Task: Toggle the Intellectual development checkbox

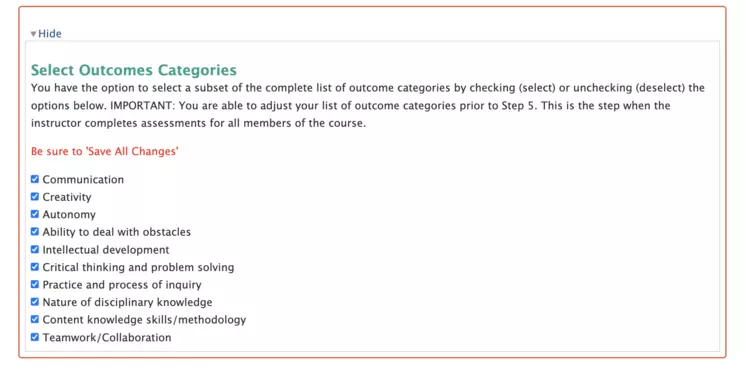Action: [x=35, y=250]
